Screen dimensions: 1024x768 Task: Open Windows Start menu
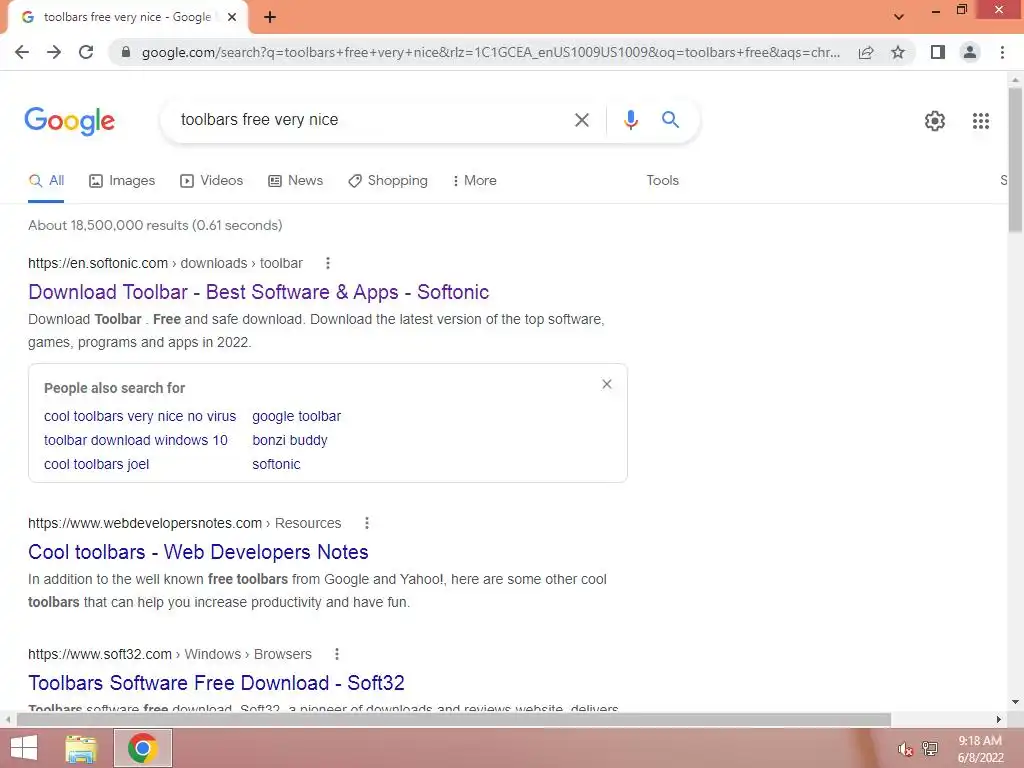(24, 748)
